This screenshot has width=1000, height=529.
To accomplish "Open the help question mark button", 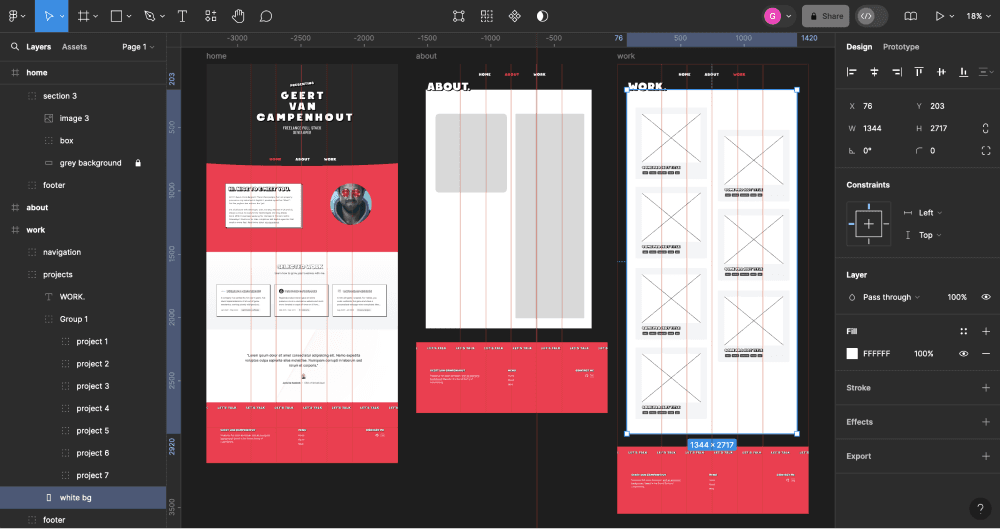I will click(x=980, y=509).
